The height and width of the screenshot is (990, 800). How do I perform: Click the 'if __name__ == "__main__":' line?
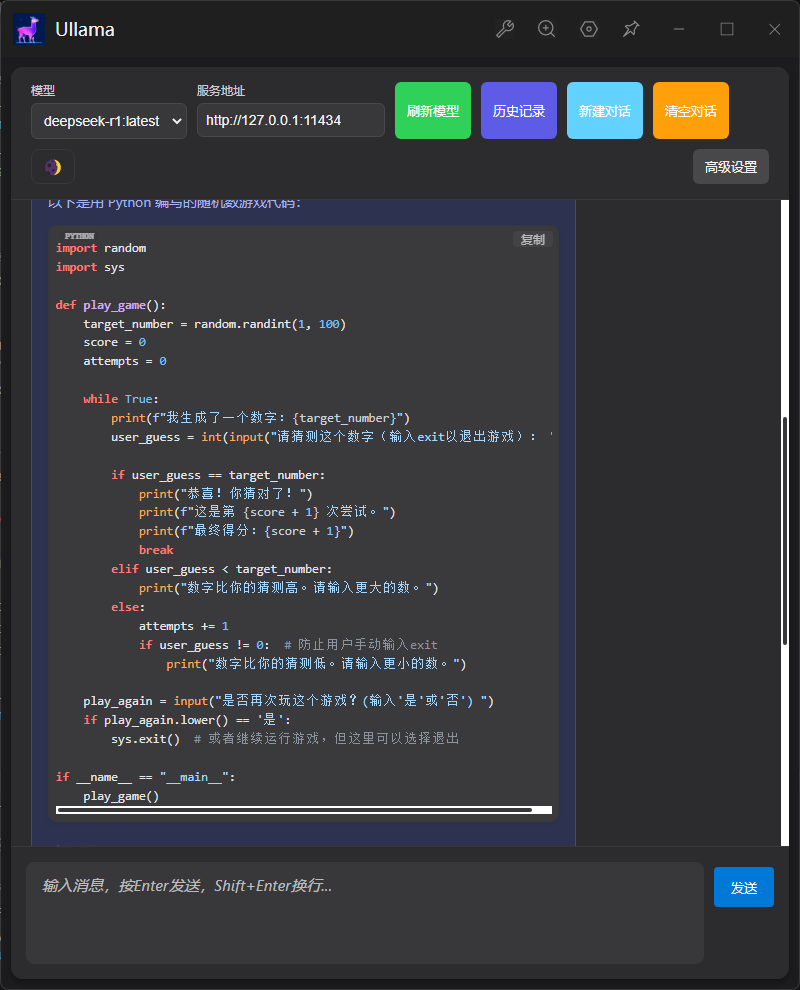coord(145,777)
